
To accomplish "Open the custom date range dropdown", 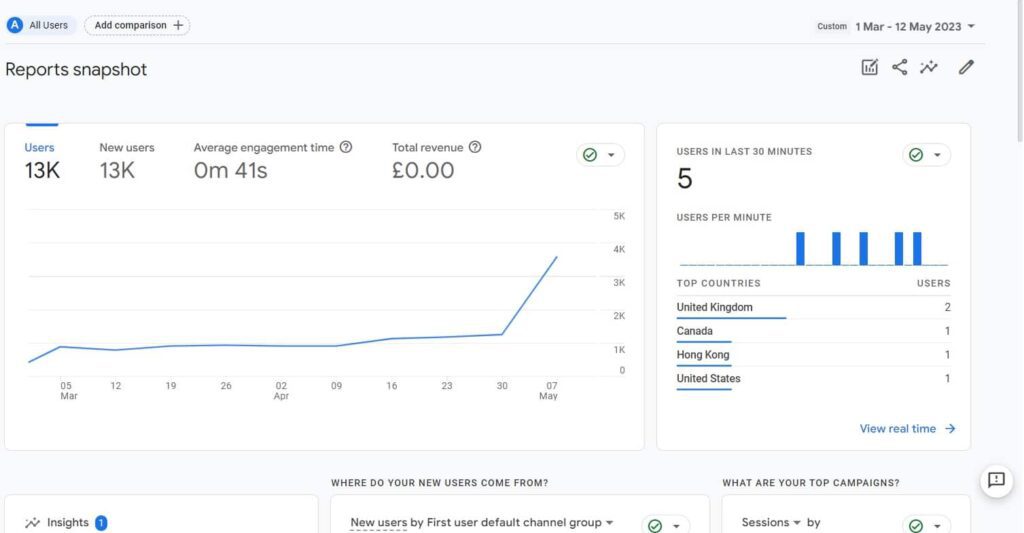I will click(913, 26).
